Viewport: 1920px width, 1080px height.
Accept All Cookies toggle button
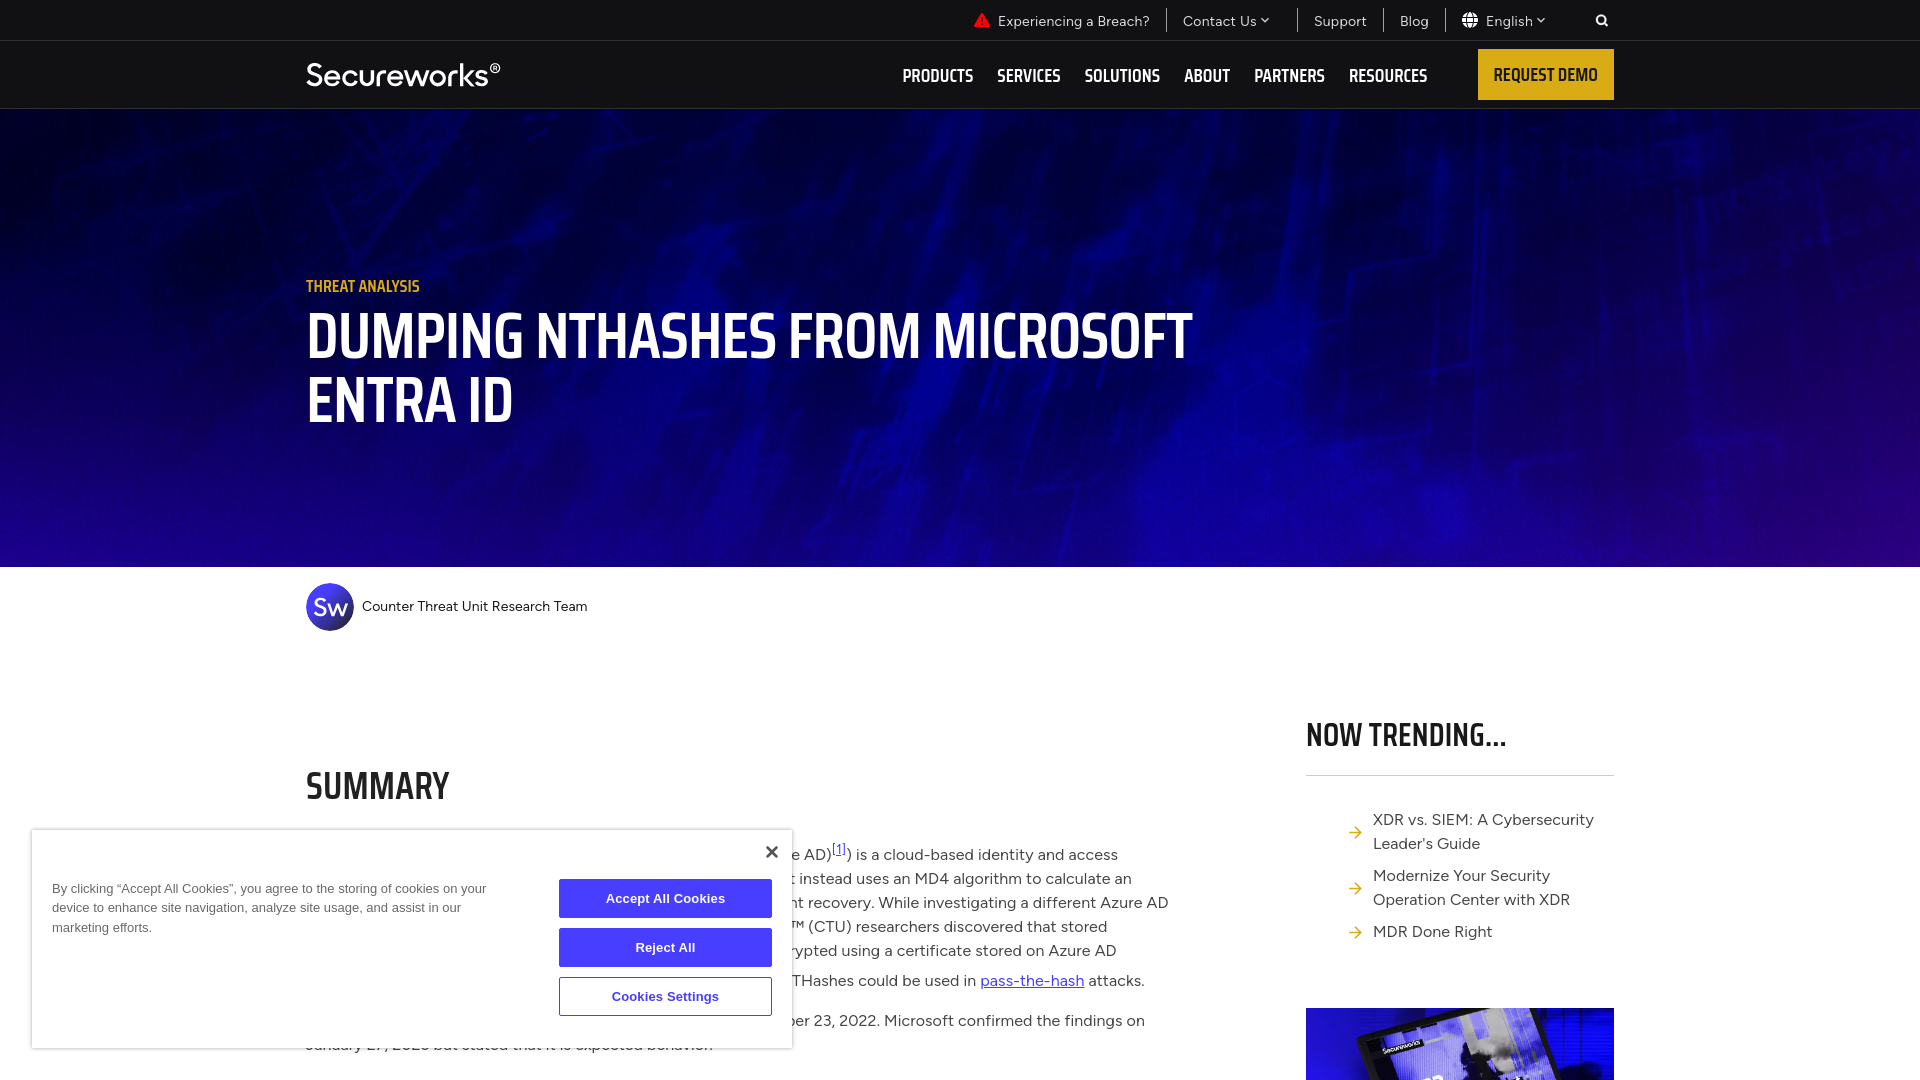tap(665, 898)
